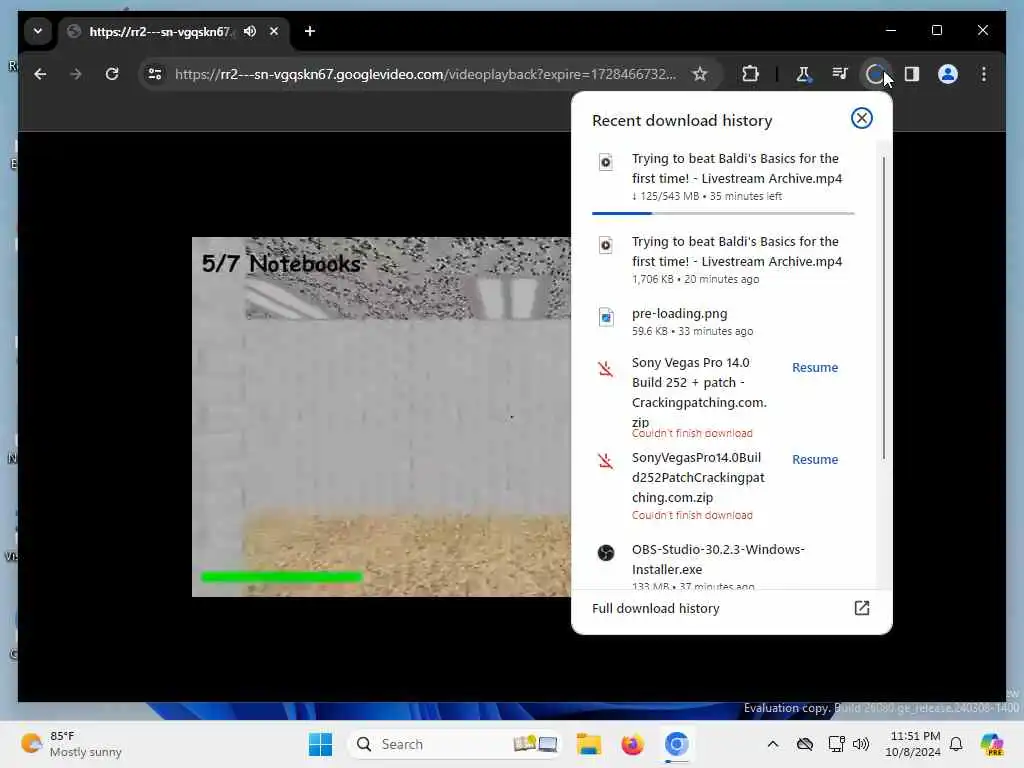
Task: Go back to previous page
Action: pyautogui.click(x=40, y=74)
